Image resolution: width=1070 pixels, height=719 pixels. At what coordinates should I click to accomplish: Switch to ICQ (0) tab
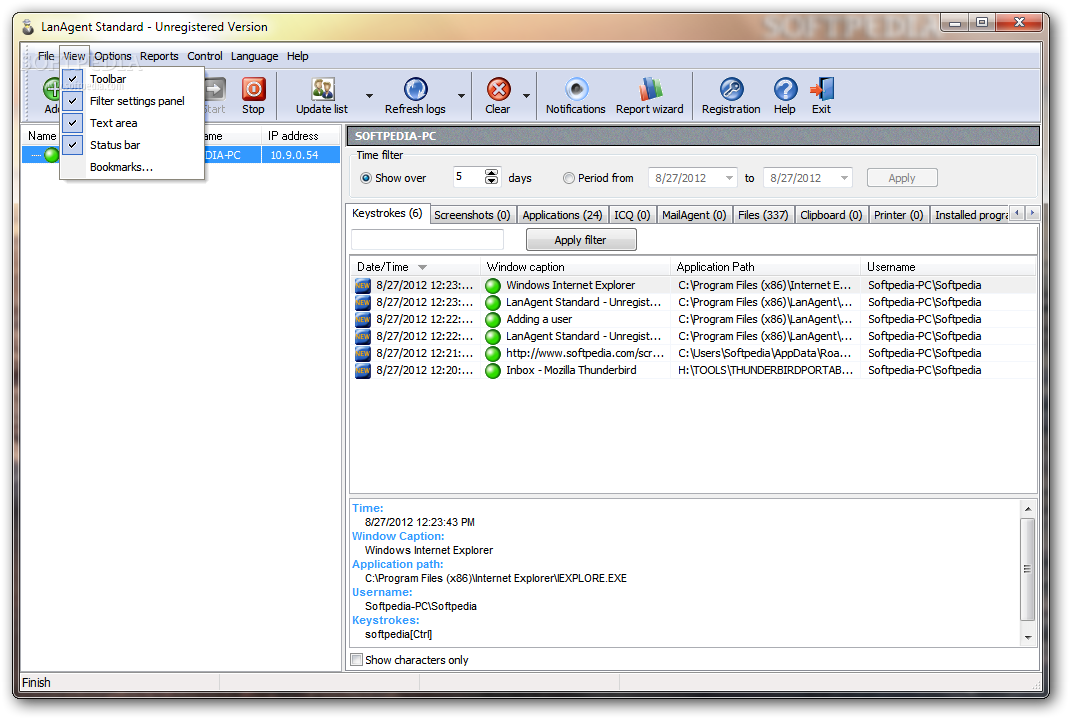coord(632,215)
